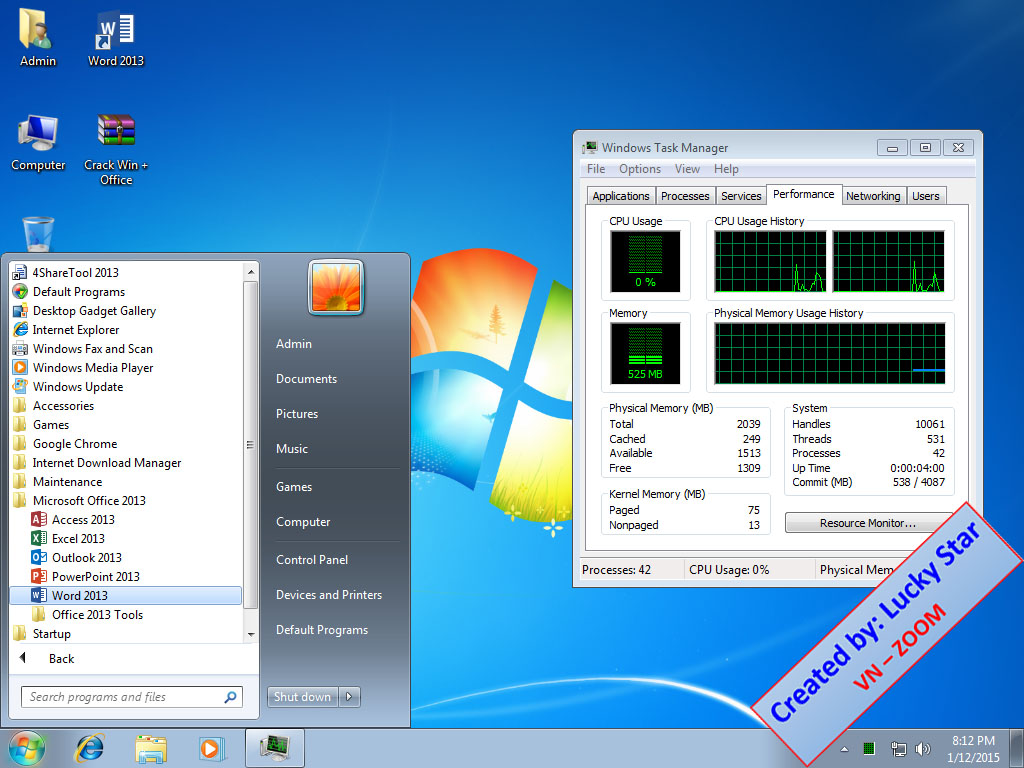Click the green CPU meter tray icon

pyautogui.click(x=869, y=748)
